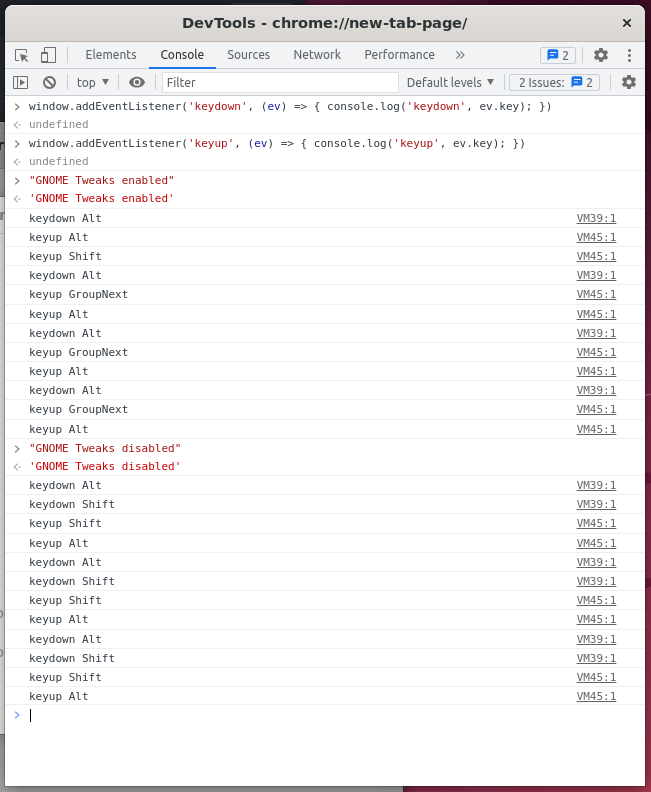Select the first 'undefined' result line
The height and width of the screenshot is (792, 651).
59,124
